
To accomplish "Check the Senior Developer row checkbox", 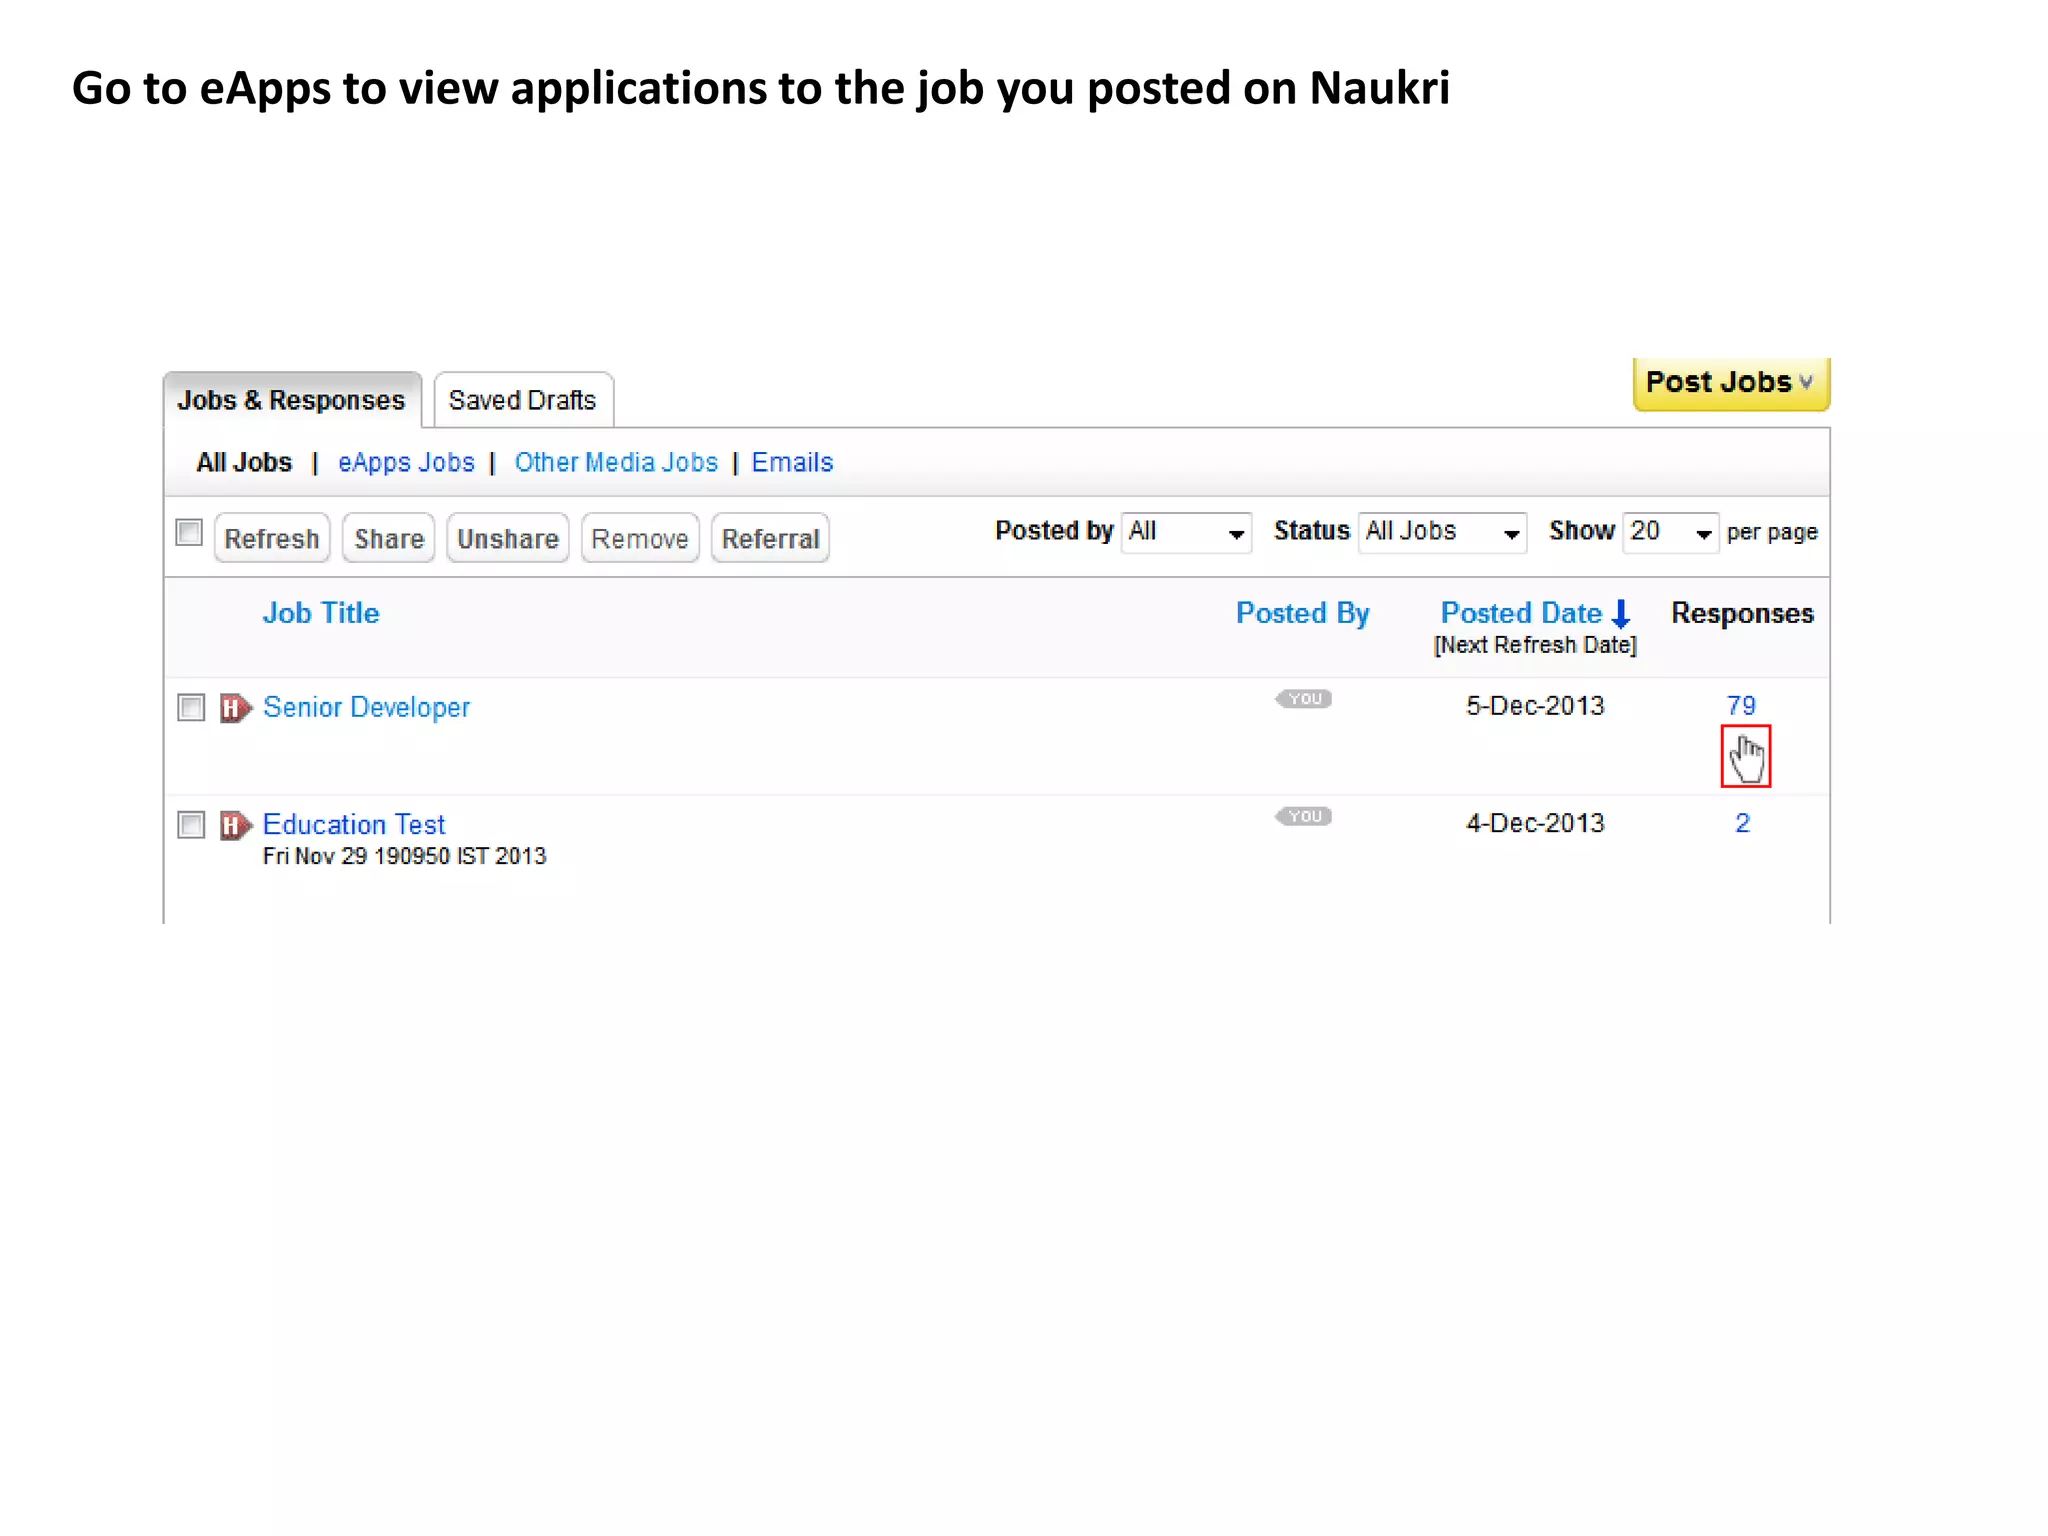I will (x=191, y=708).
